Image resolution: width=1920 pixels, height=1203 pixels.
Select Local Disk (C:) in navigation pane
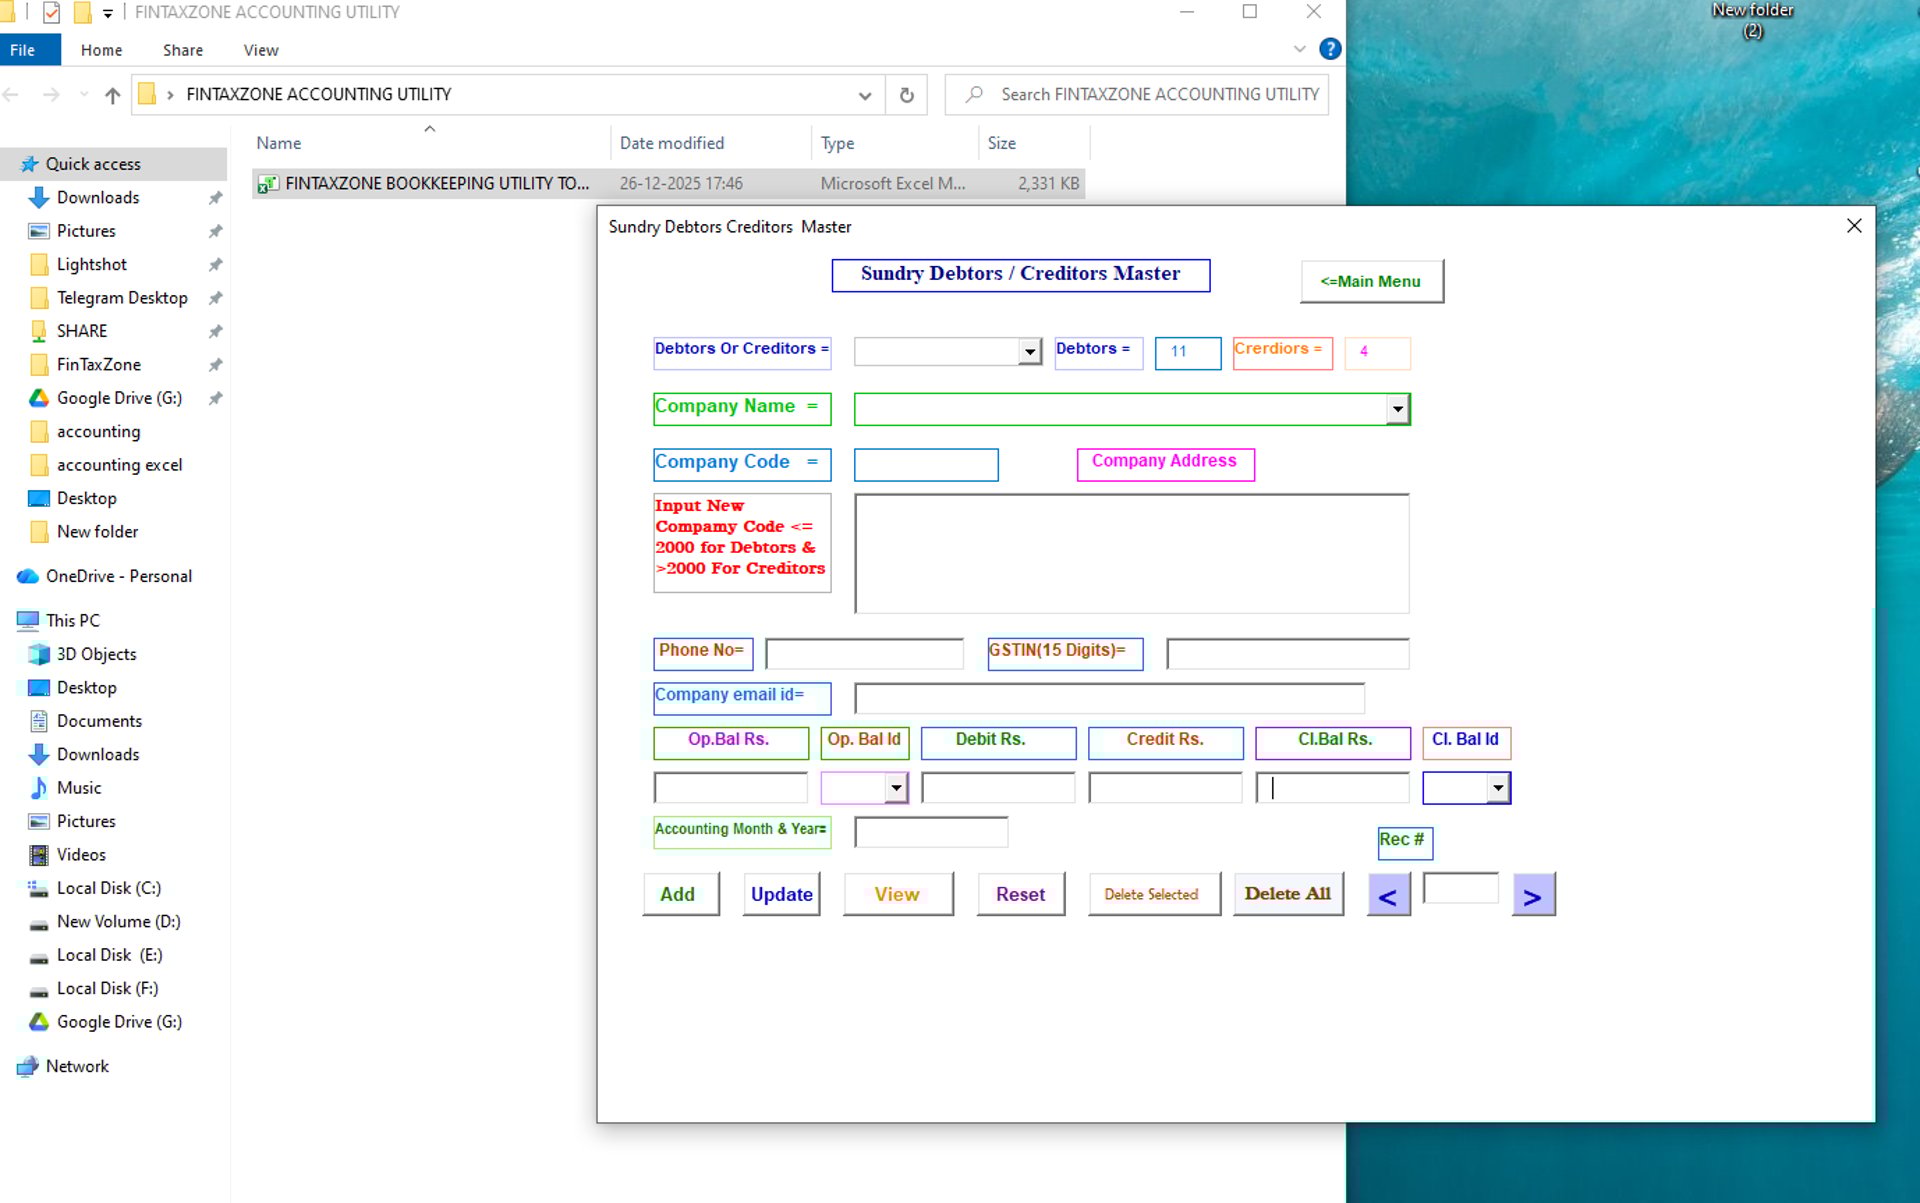tap(108, 888)
